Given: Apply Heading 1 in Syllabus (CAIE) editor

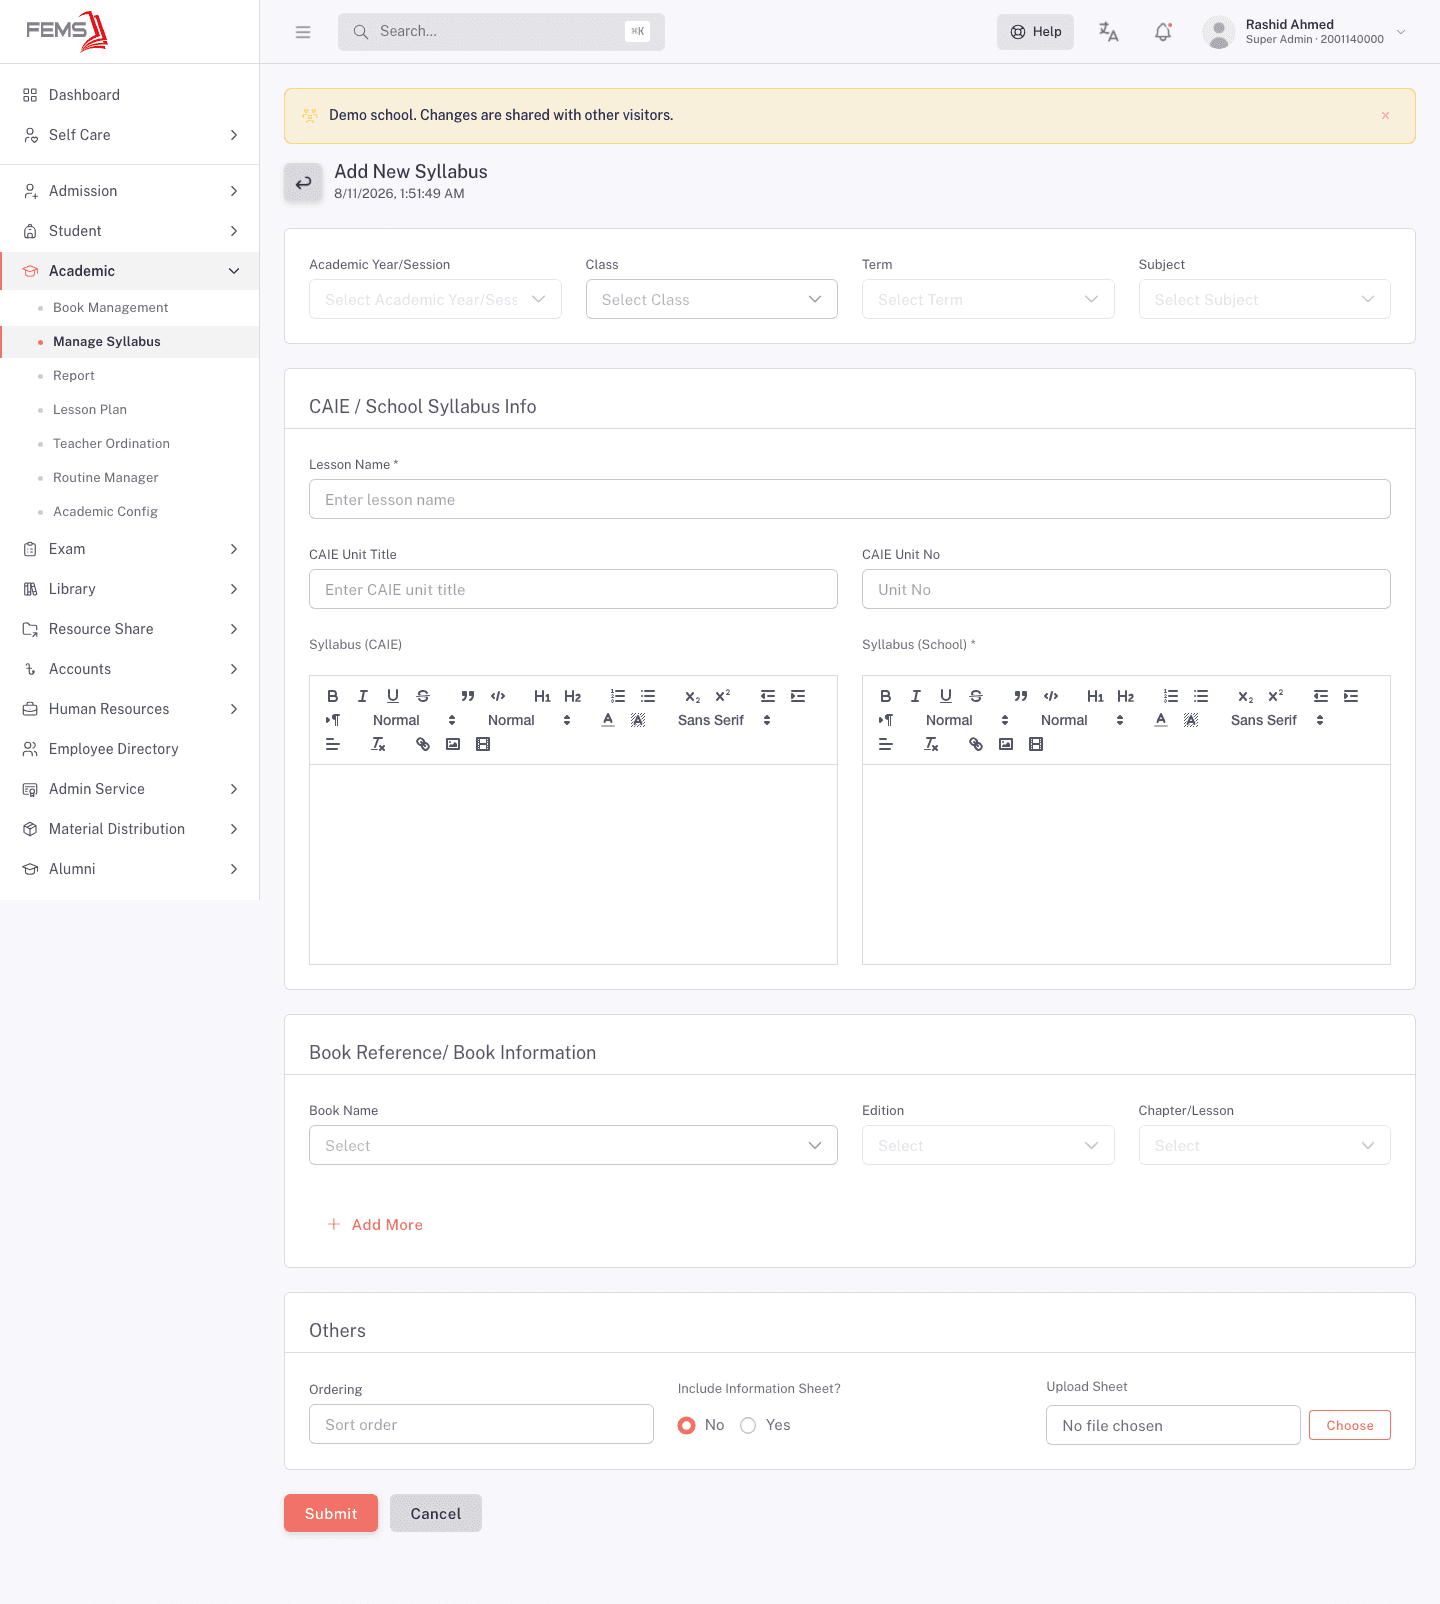Looking at the screenshot, I should click(543, 696).
